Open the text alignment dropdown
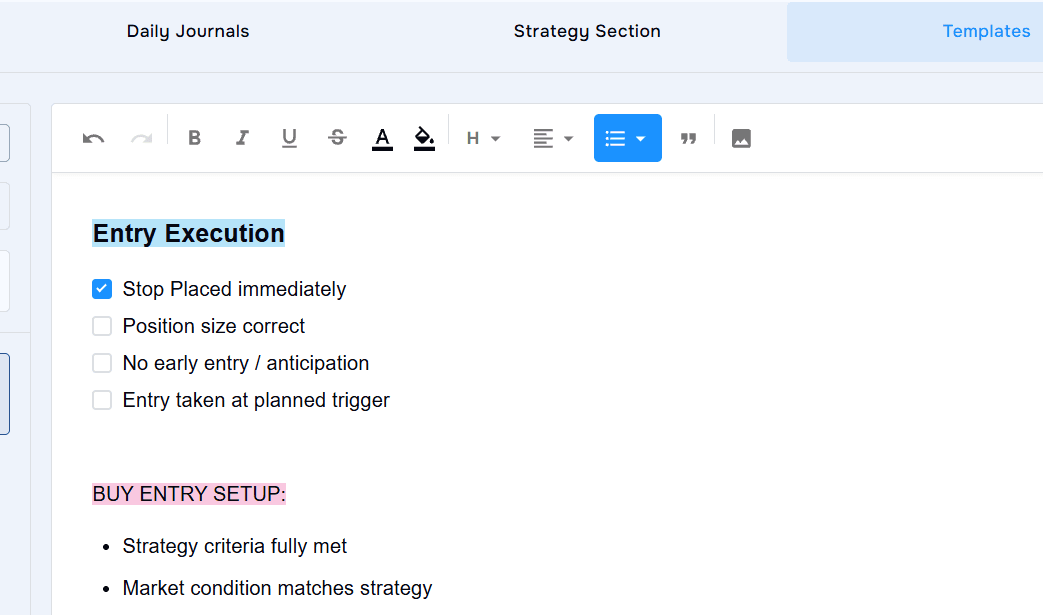 click(553, 138)
